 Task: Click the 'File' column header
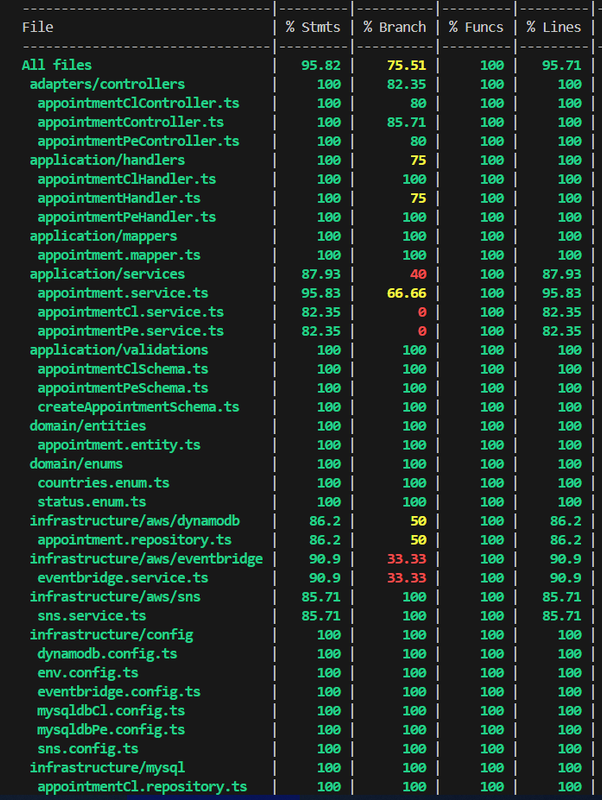(38, 27)
